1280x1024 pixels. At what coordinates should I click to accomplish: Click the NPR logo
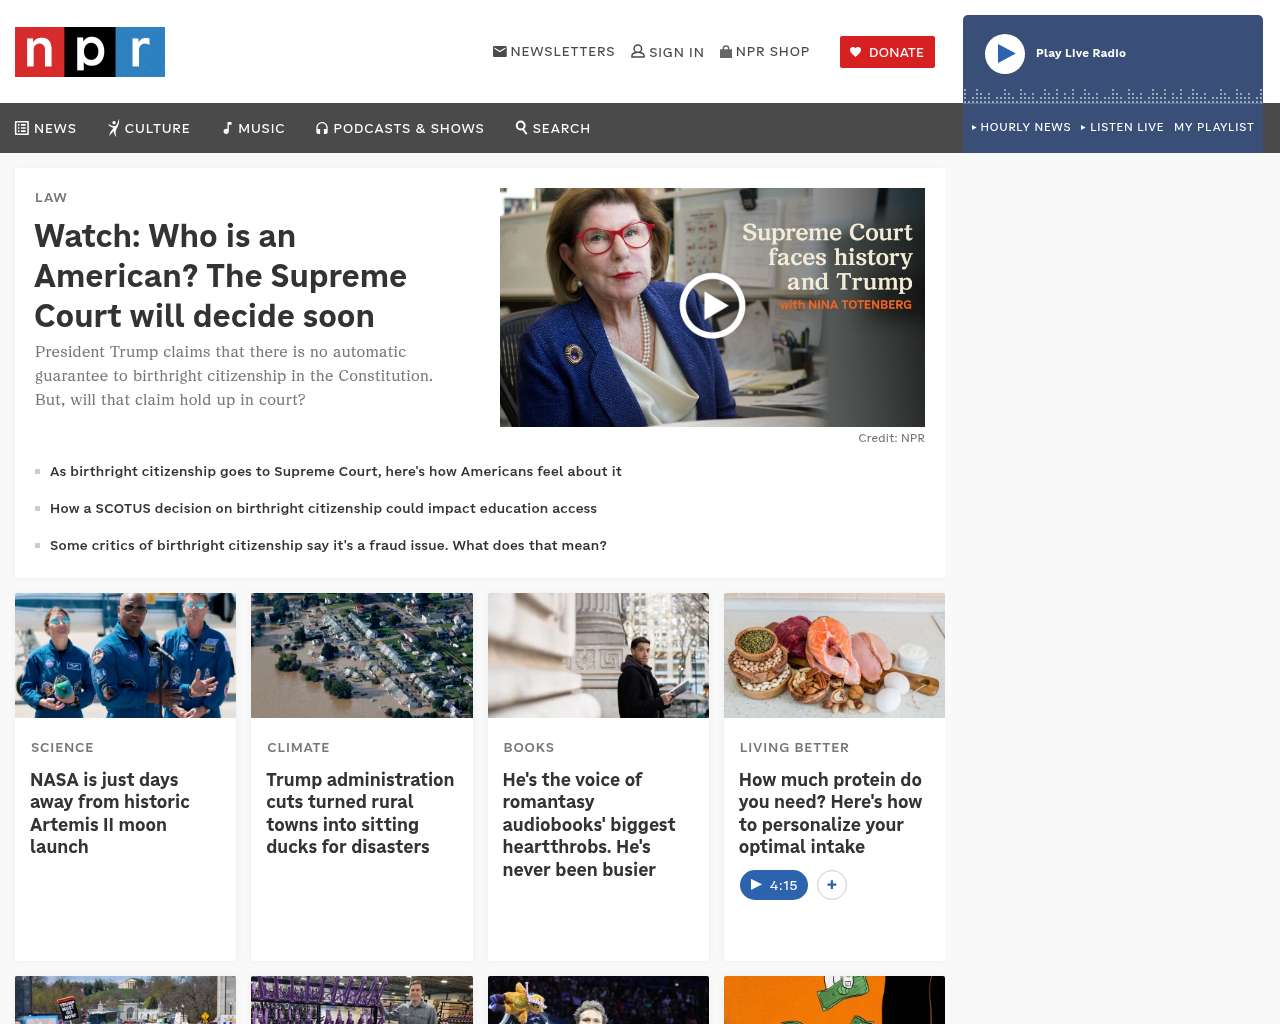[90, 52]
